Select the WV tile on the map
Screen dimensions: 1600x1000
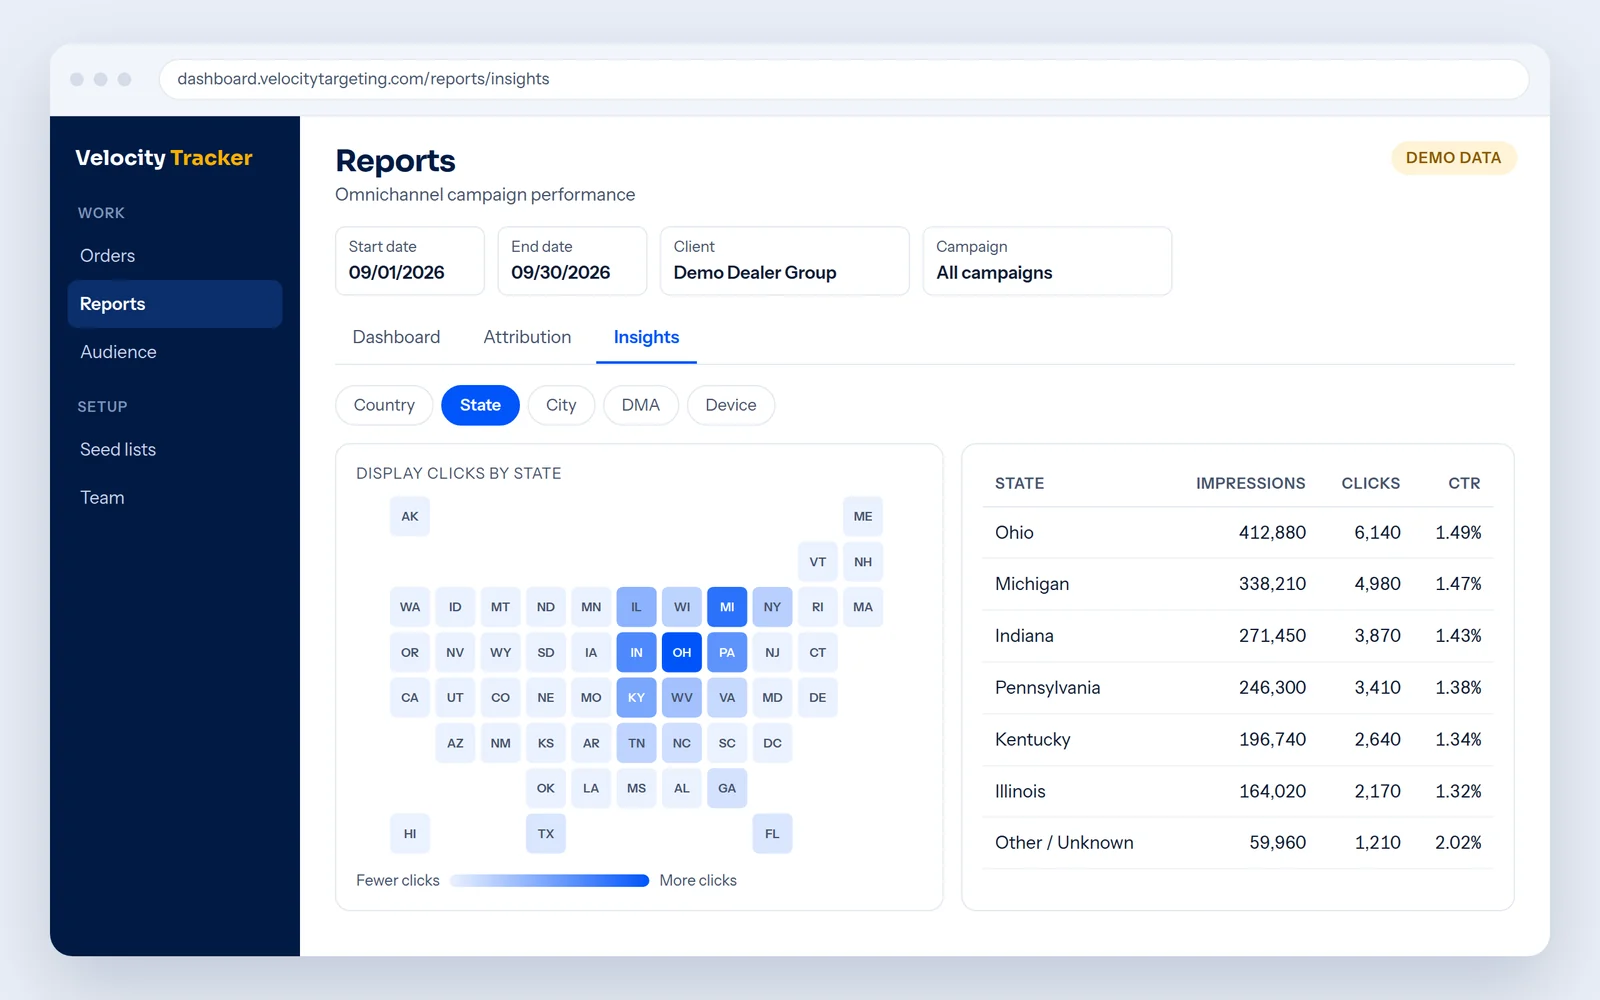coord(682,698)
